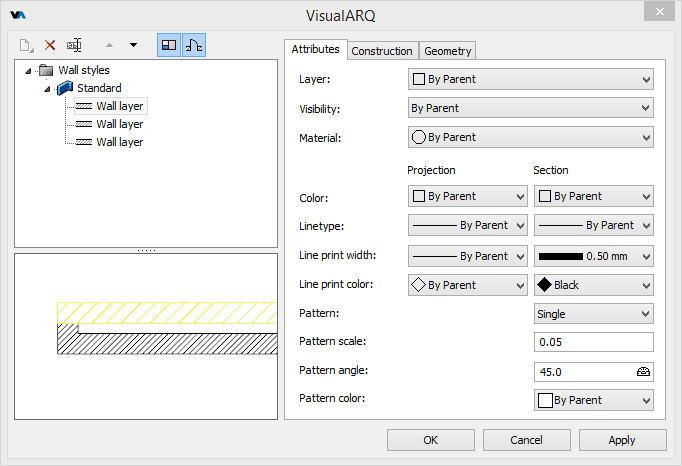
Task: Click the angle picker icon in Pattern angle
Action: [x=643, y=372]
